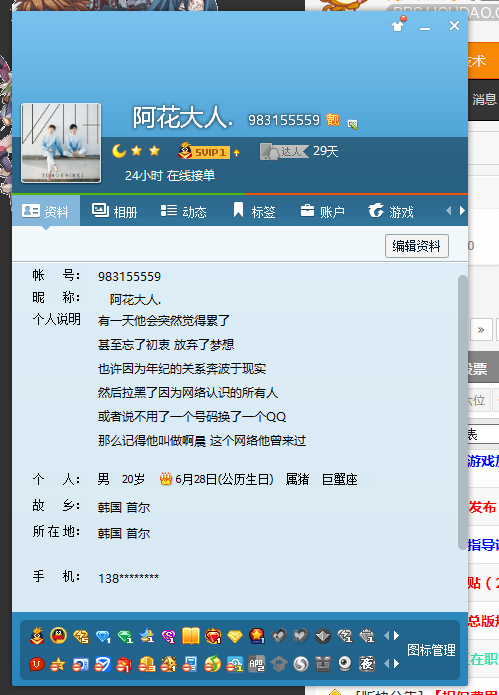Click red 发布 link in background window

click(482, 507)
